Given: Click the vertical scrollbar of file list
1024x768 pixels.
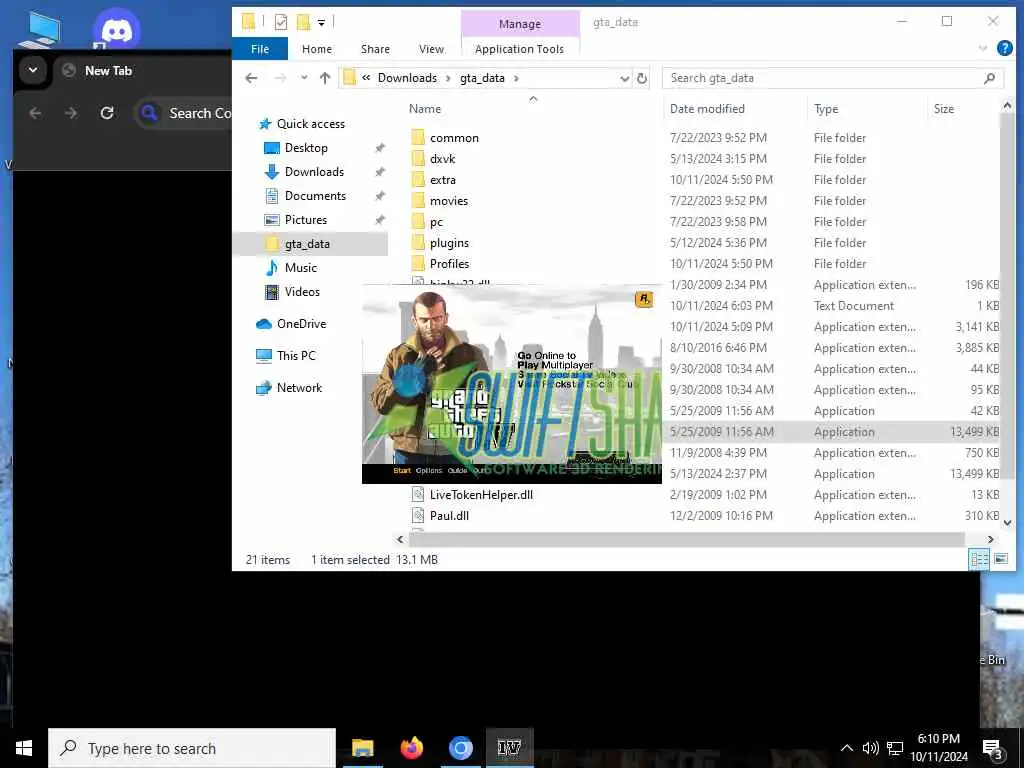Looking at the screenshot, I should click(1006, 294).
